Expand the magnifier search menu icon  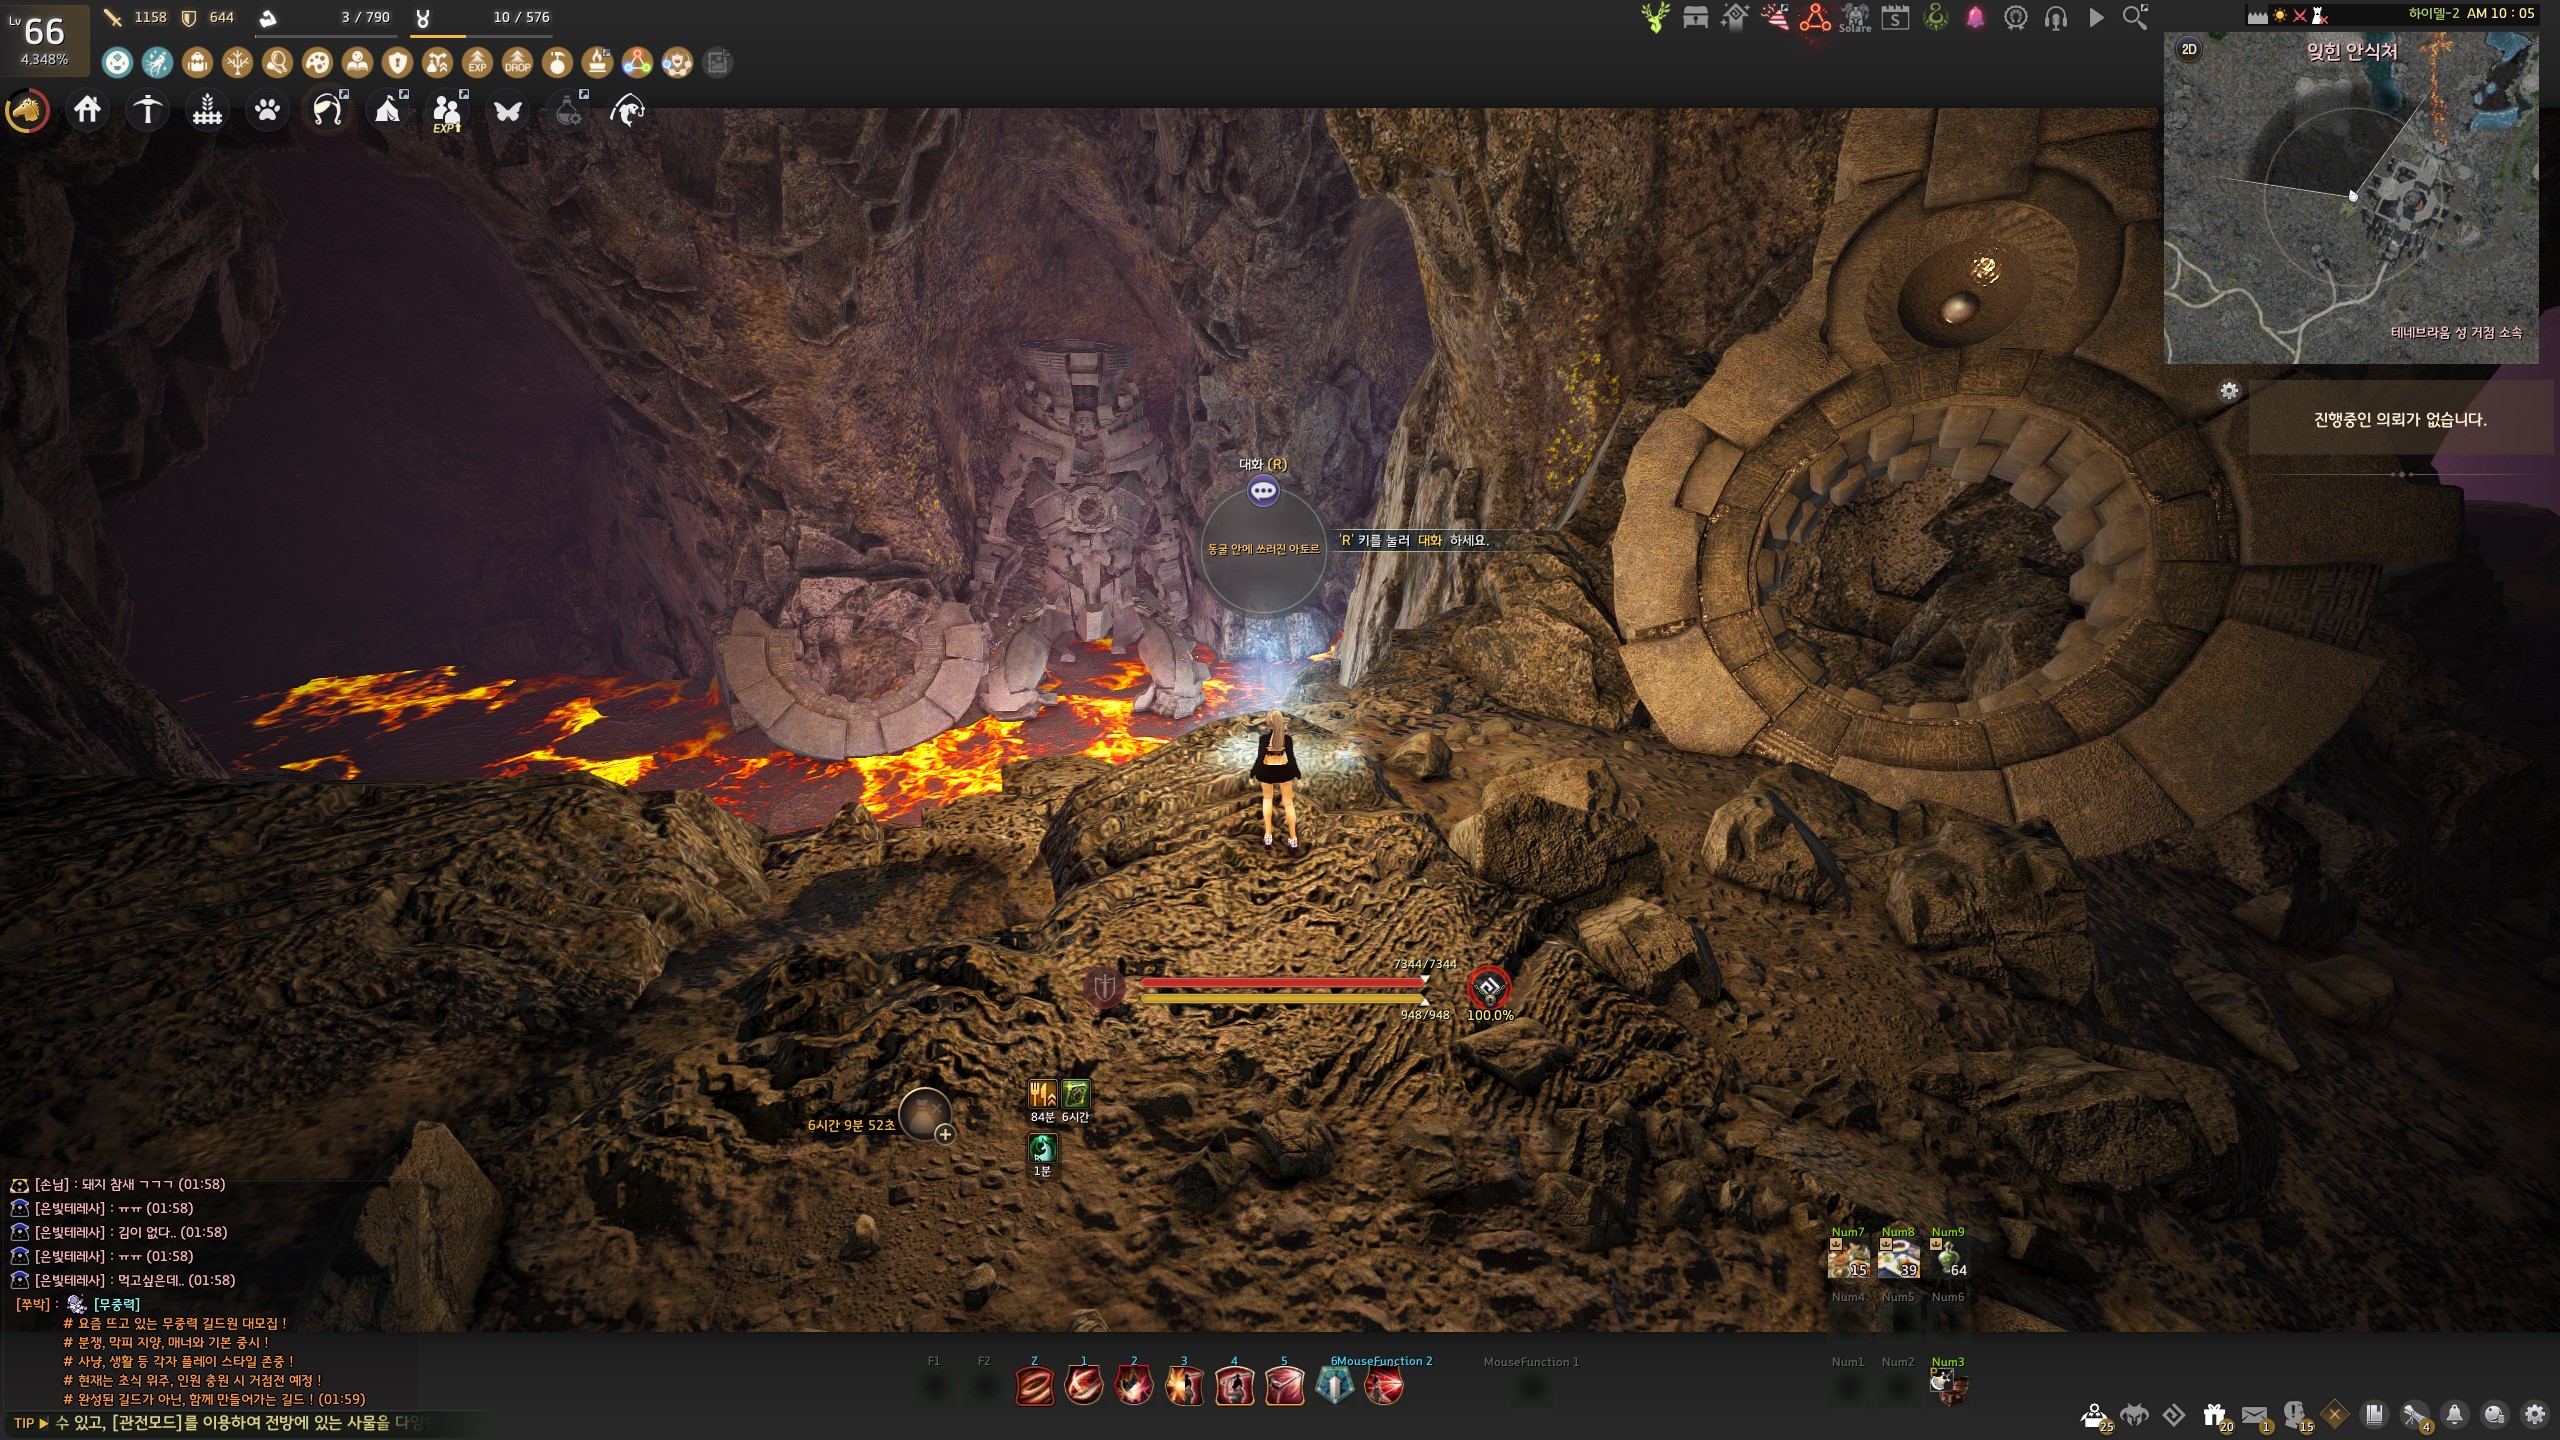[2134, 18]
